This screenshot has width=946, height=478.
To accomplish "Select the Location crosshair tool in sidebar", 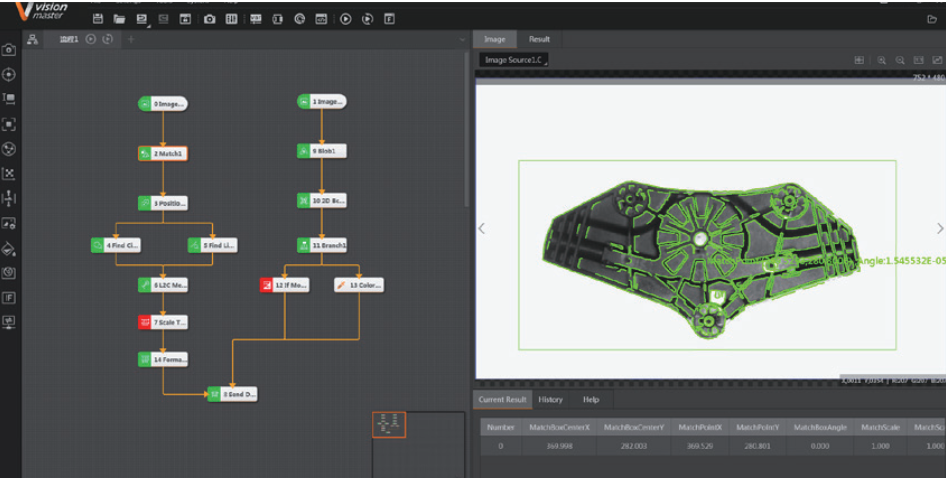I will [8, 74].
